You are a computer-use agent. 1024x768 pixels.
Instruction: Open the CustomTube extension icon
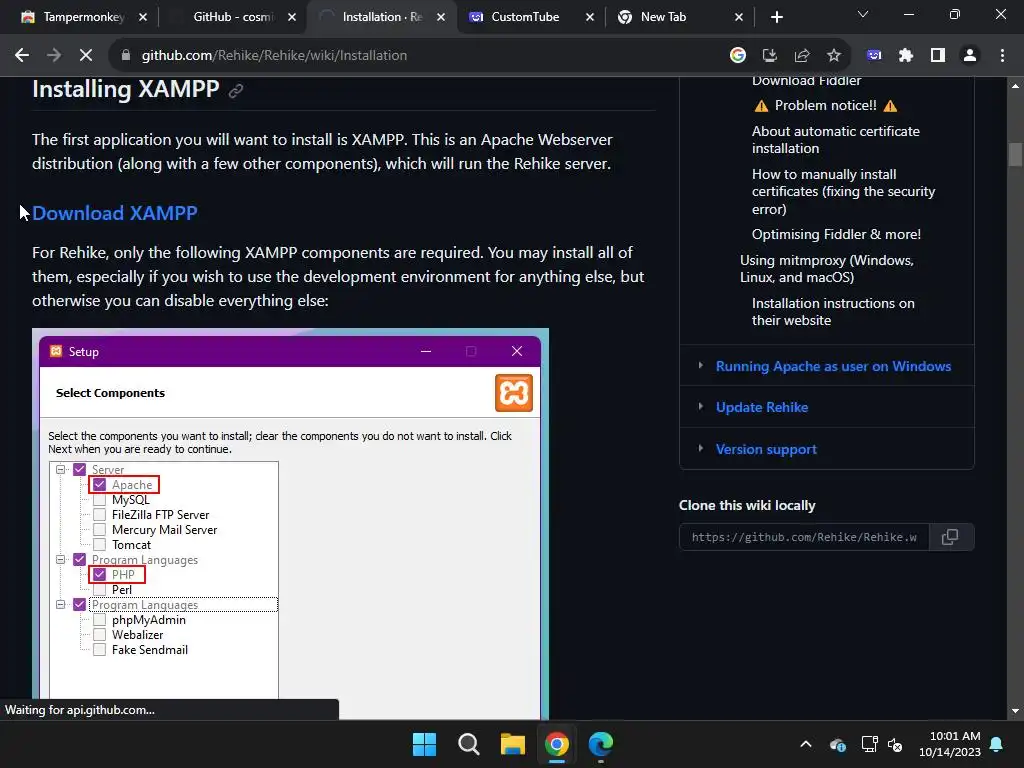874,56
